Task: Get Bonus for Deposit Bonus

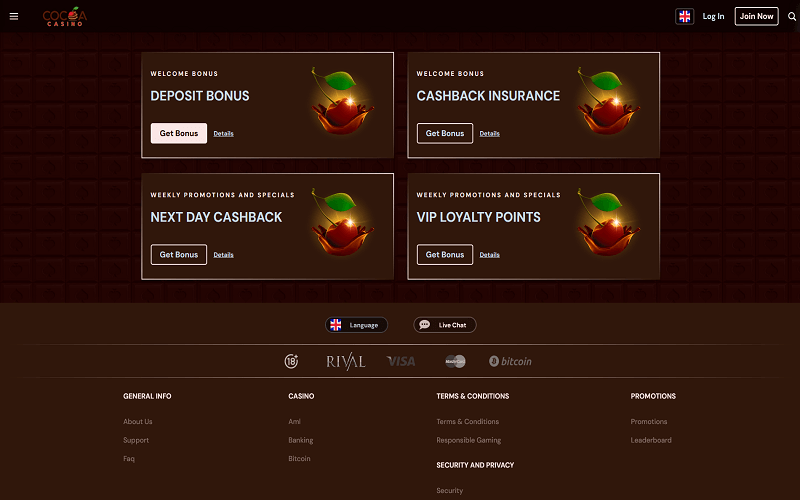Action: pos(179,133)
